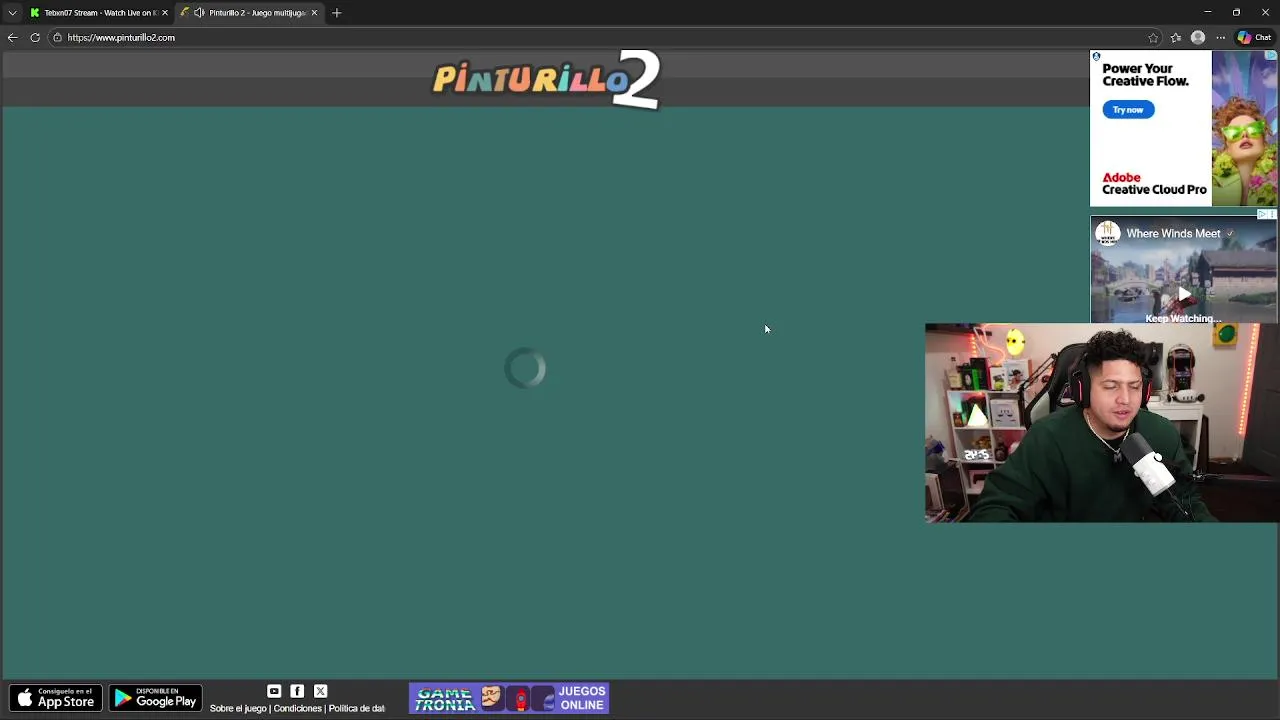The image size is (1280, 720).
Task: Open the X (Twitter) social icon
Action: tap(320, 691)
